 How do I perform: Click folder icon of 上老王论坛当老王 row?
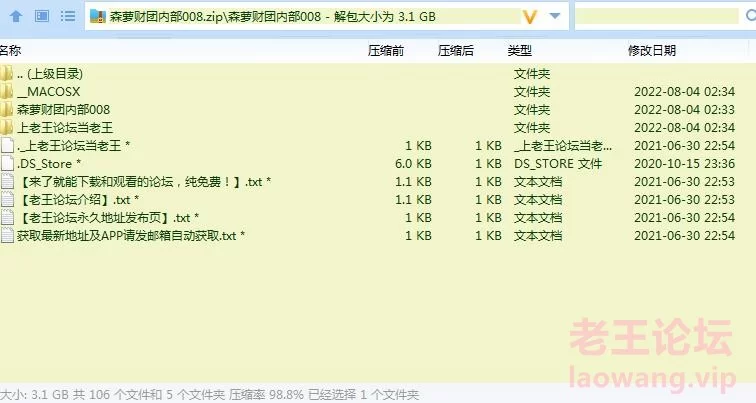click(x=7, y=128)
